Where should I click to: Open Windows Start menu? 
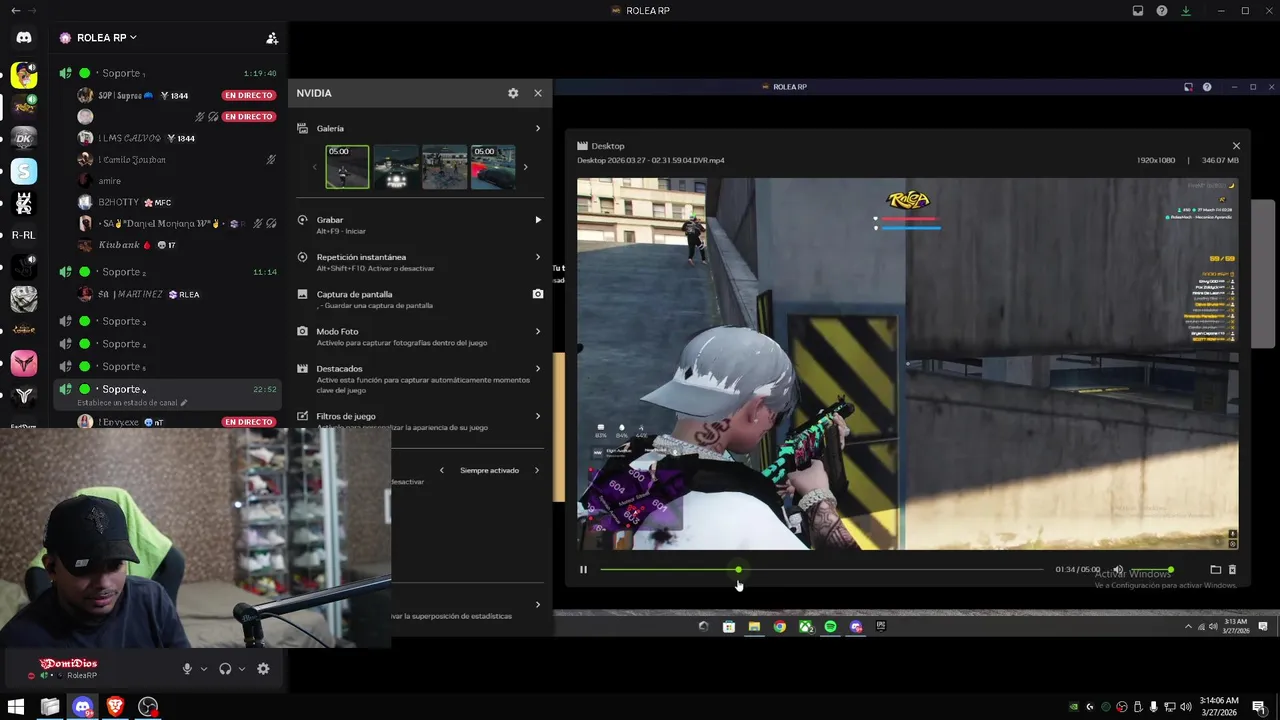click(16, 707)
